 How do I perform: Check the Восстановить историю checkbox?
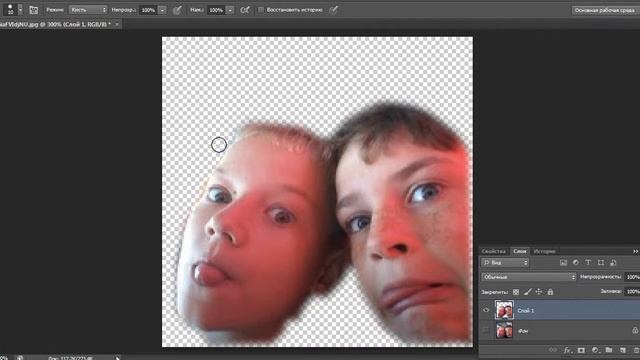click(261, 10)
